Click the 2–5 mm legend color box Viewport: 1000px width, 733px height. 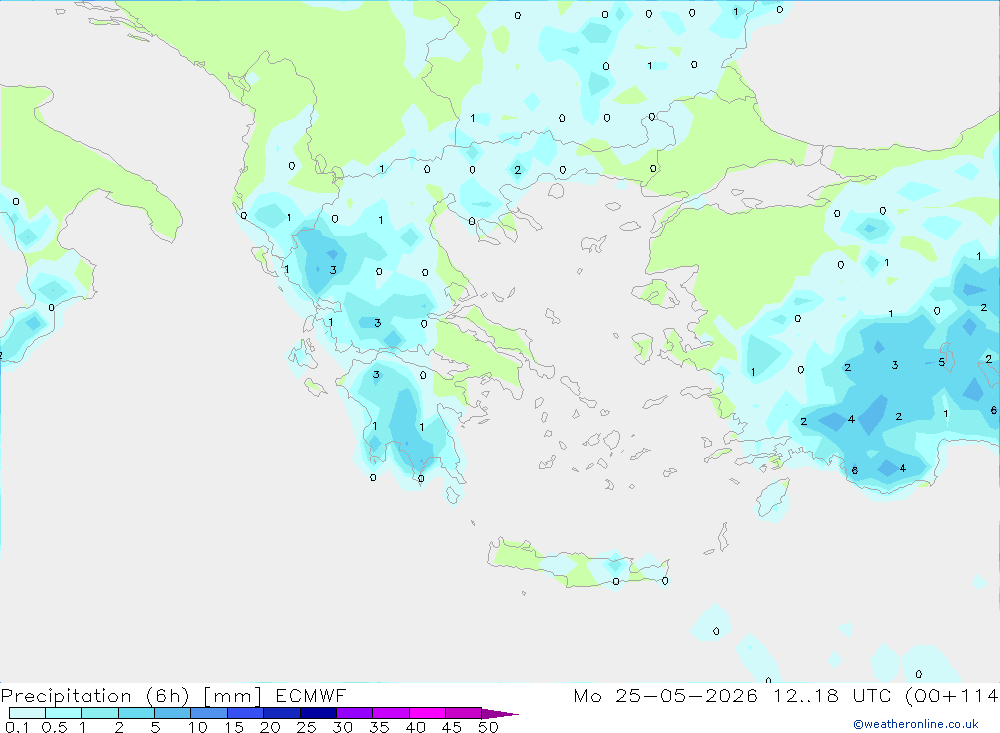pos(136,713)
